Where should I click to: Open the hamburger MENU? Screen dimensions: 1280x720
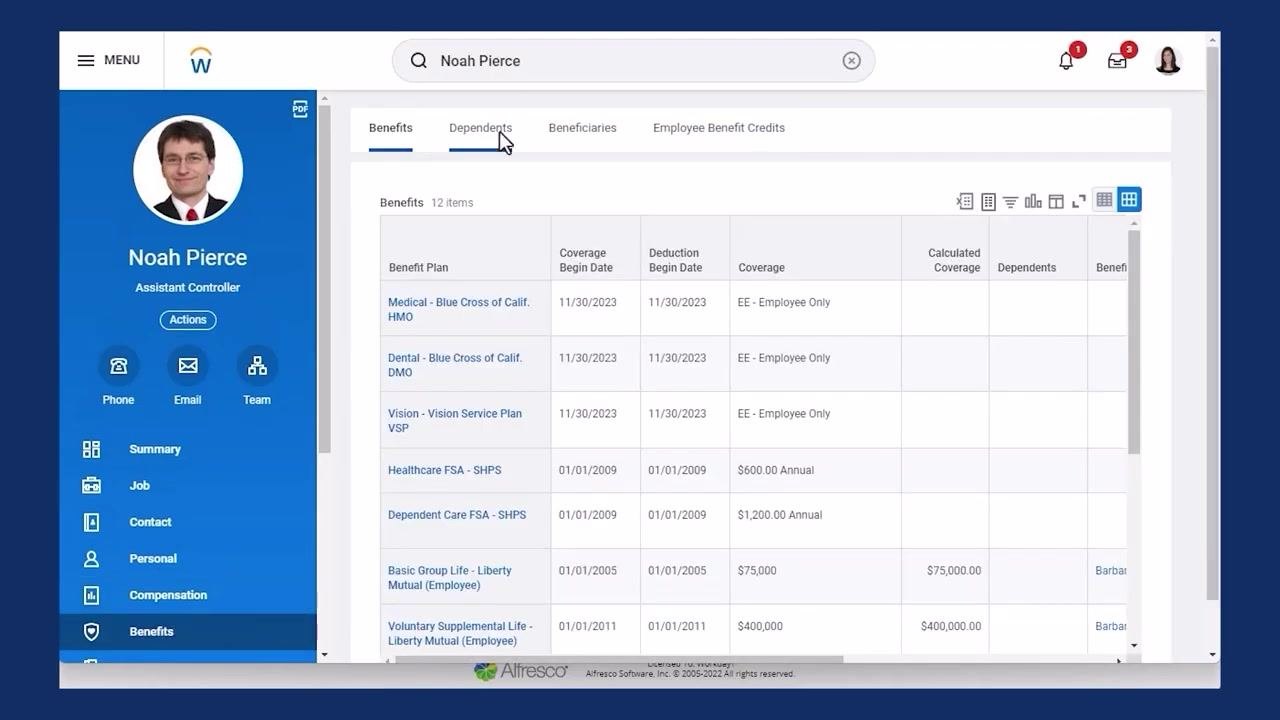(x=108, y=60)
